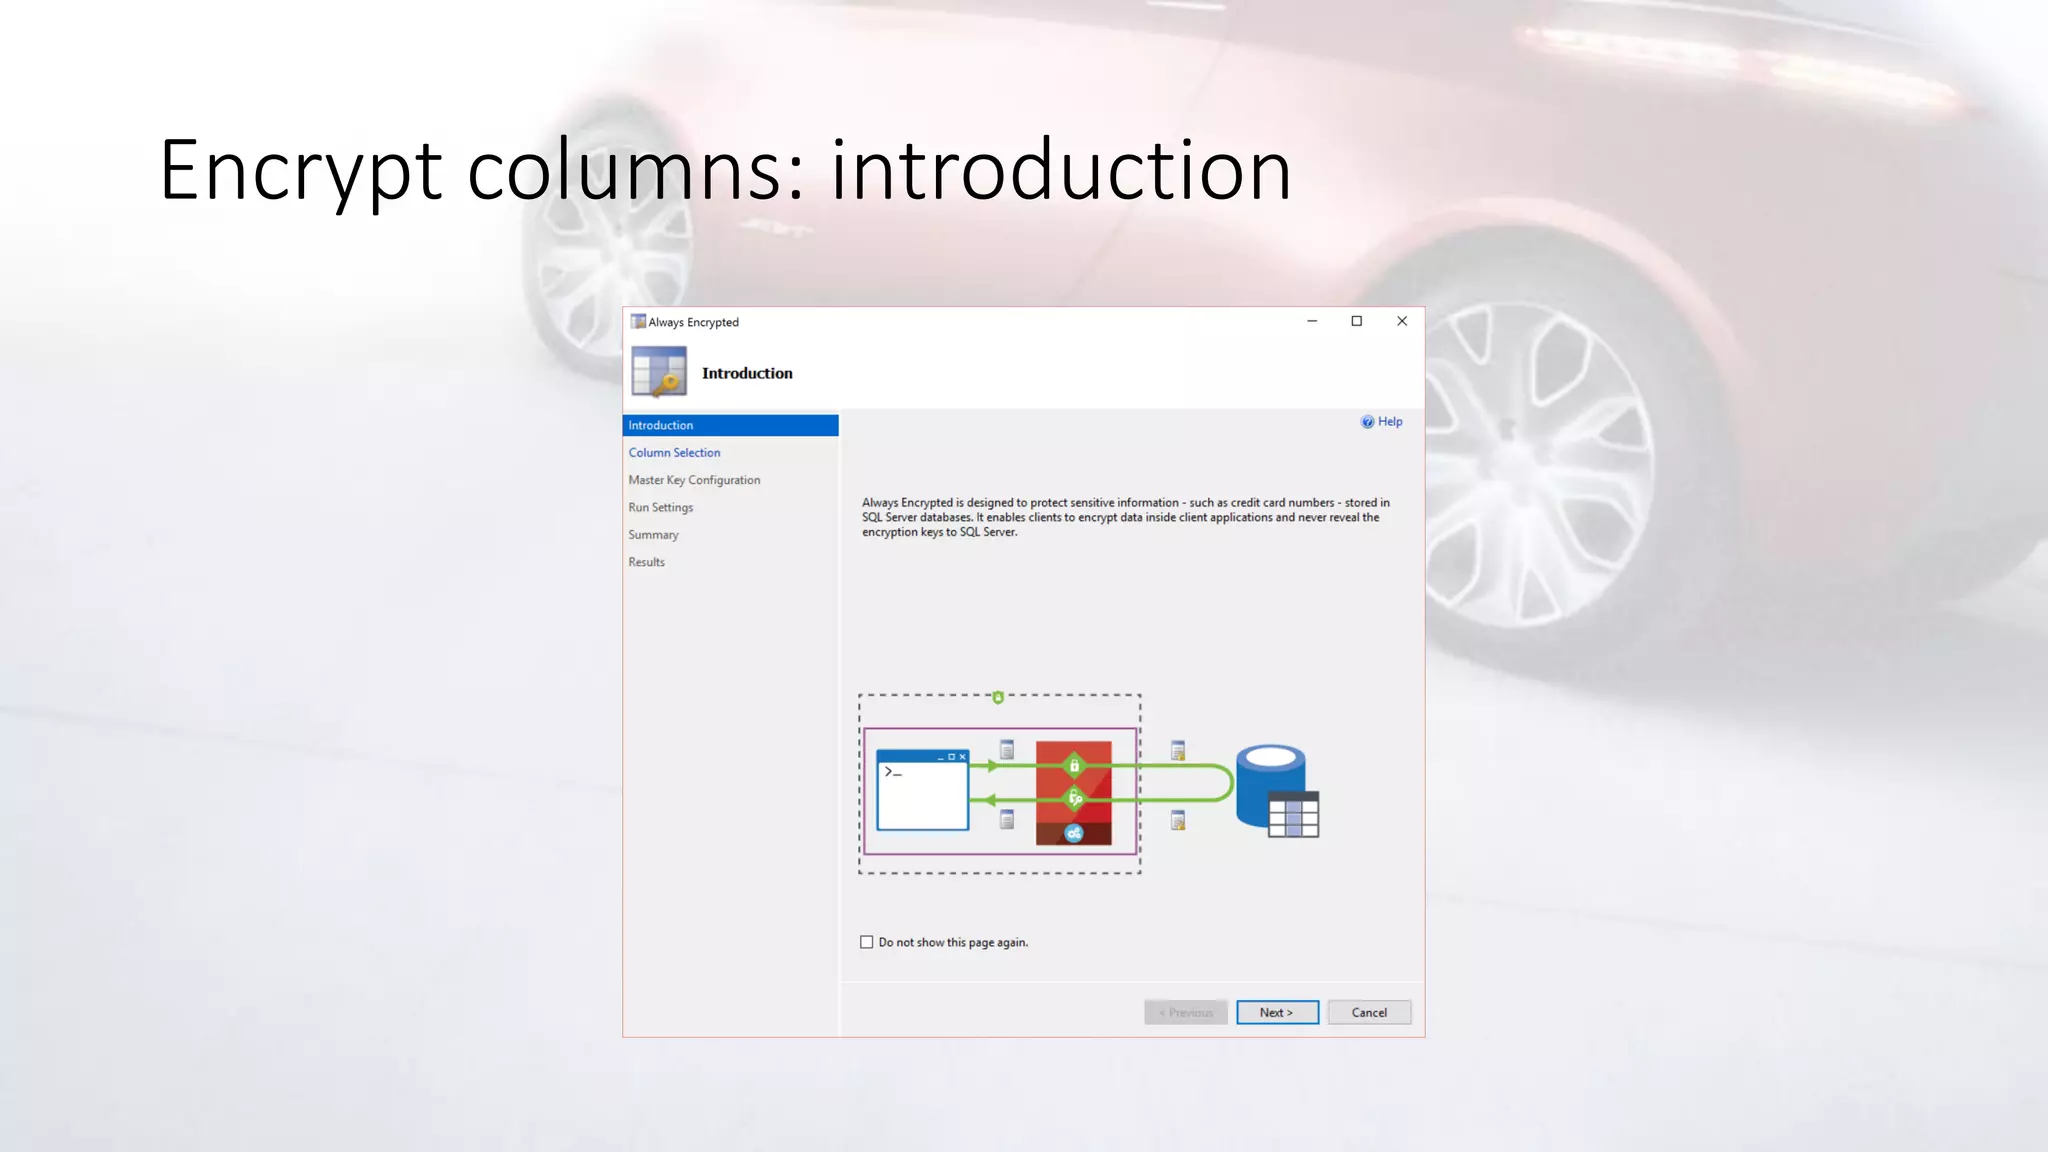Viewport: 2048px width, 1152px height.
Task: Click the Next > button
Action: pyautogui.click(x=1277, y=1012)
